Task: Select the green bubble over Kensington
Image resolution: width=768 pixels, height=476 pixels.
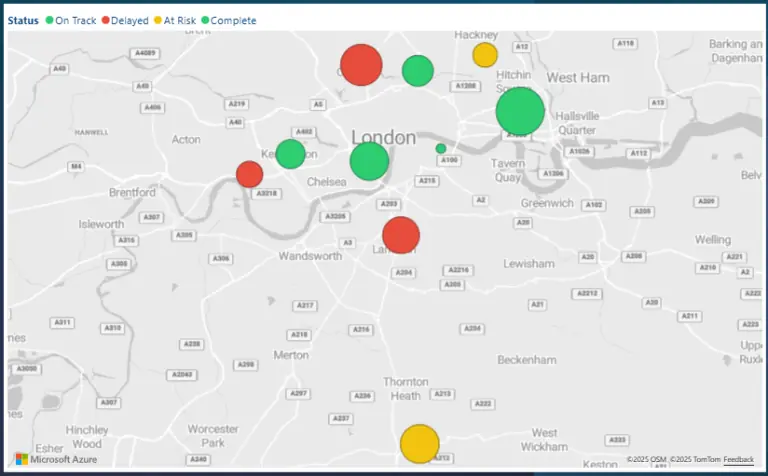Action: [x=290, y=154]
